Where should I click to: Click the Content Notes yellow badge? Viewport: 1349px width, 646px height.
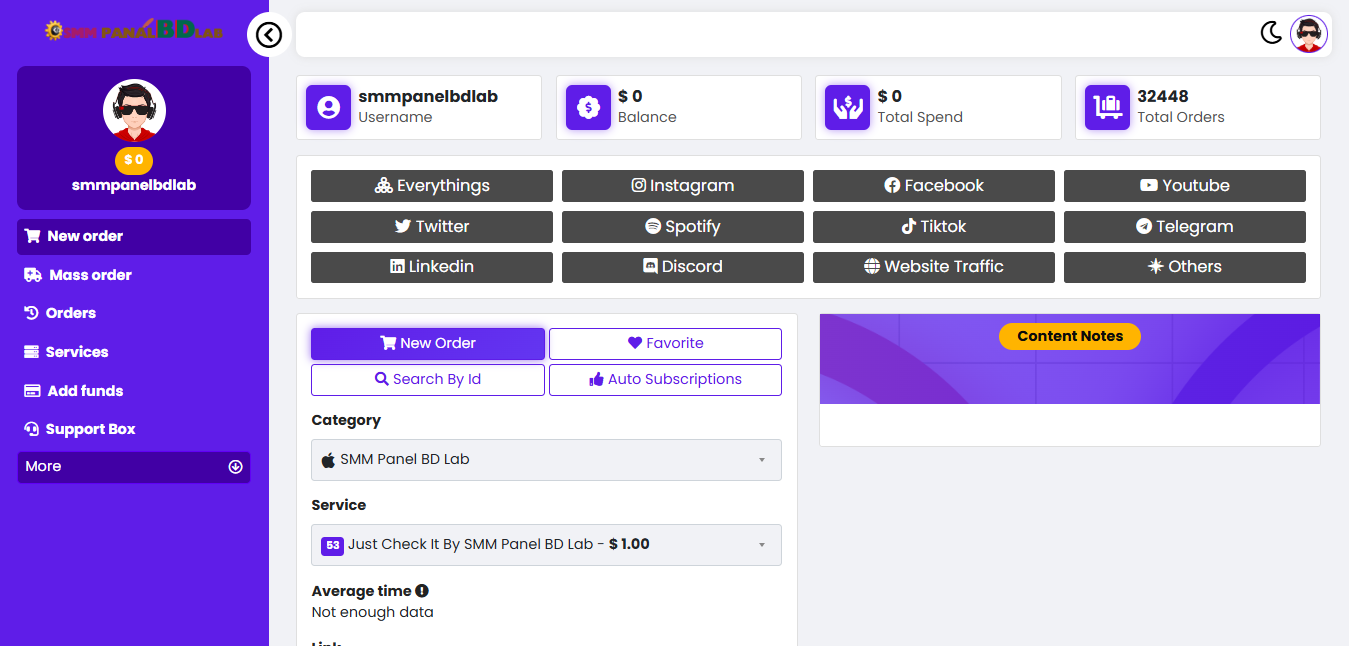point(1069,336)
